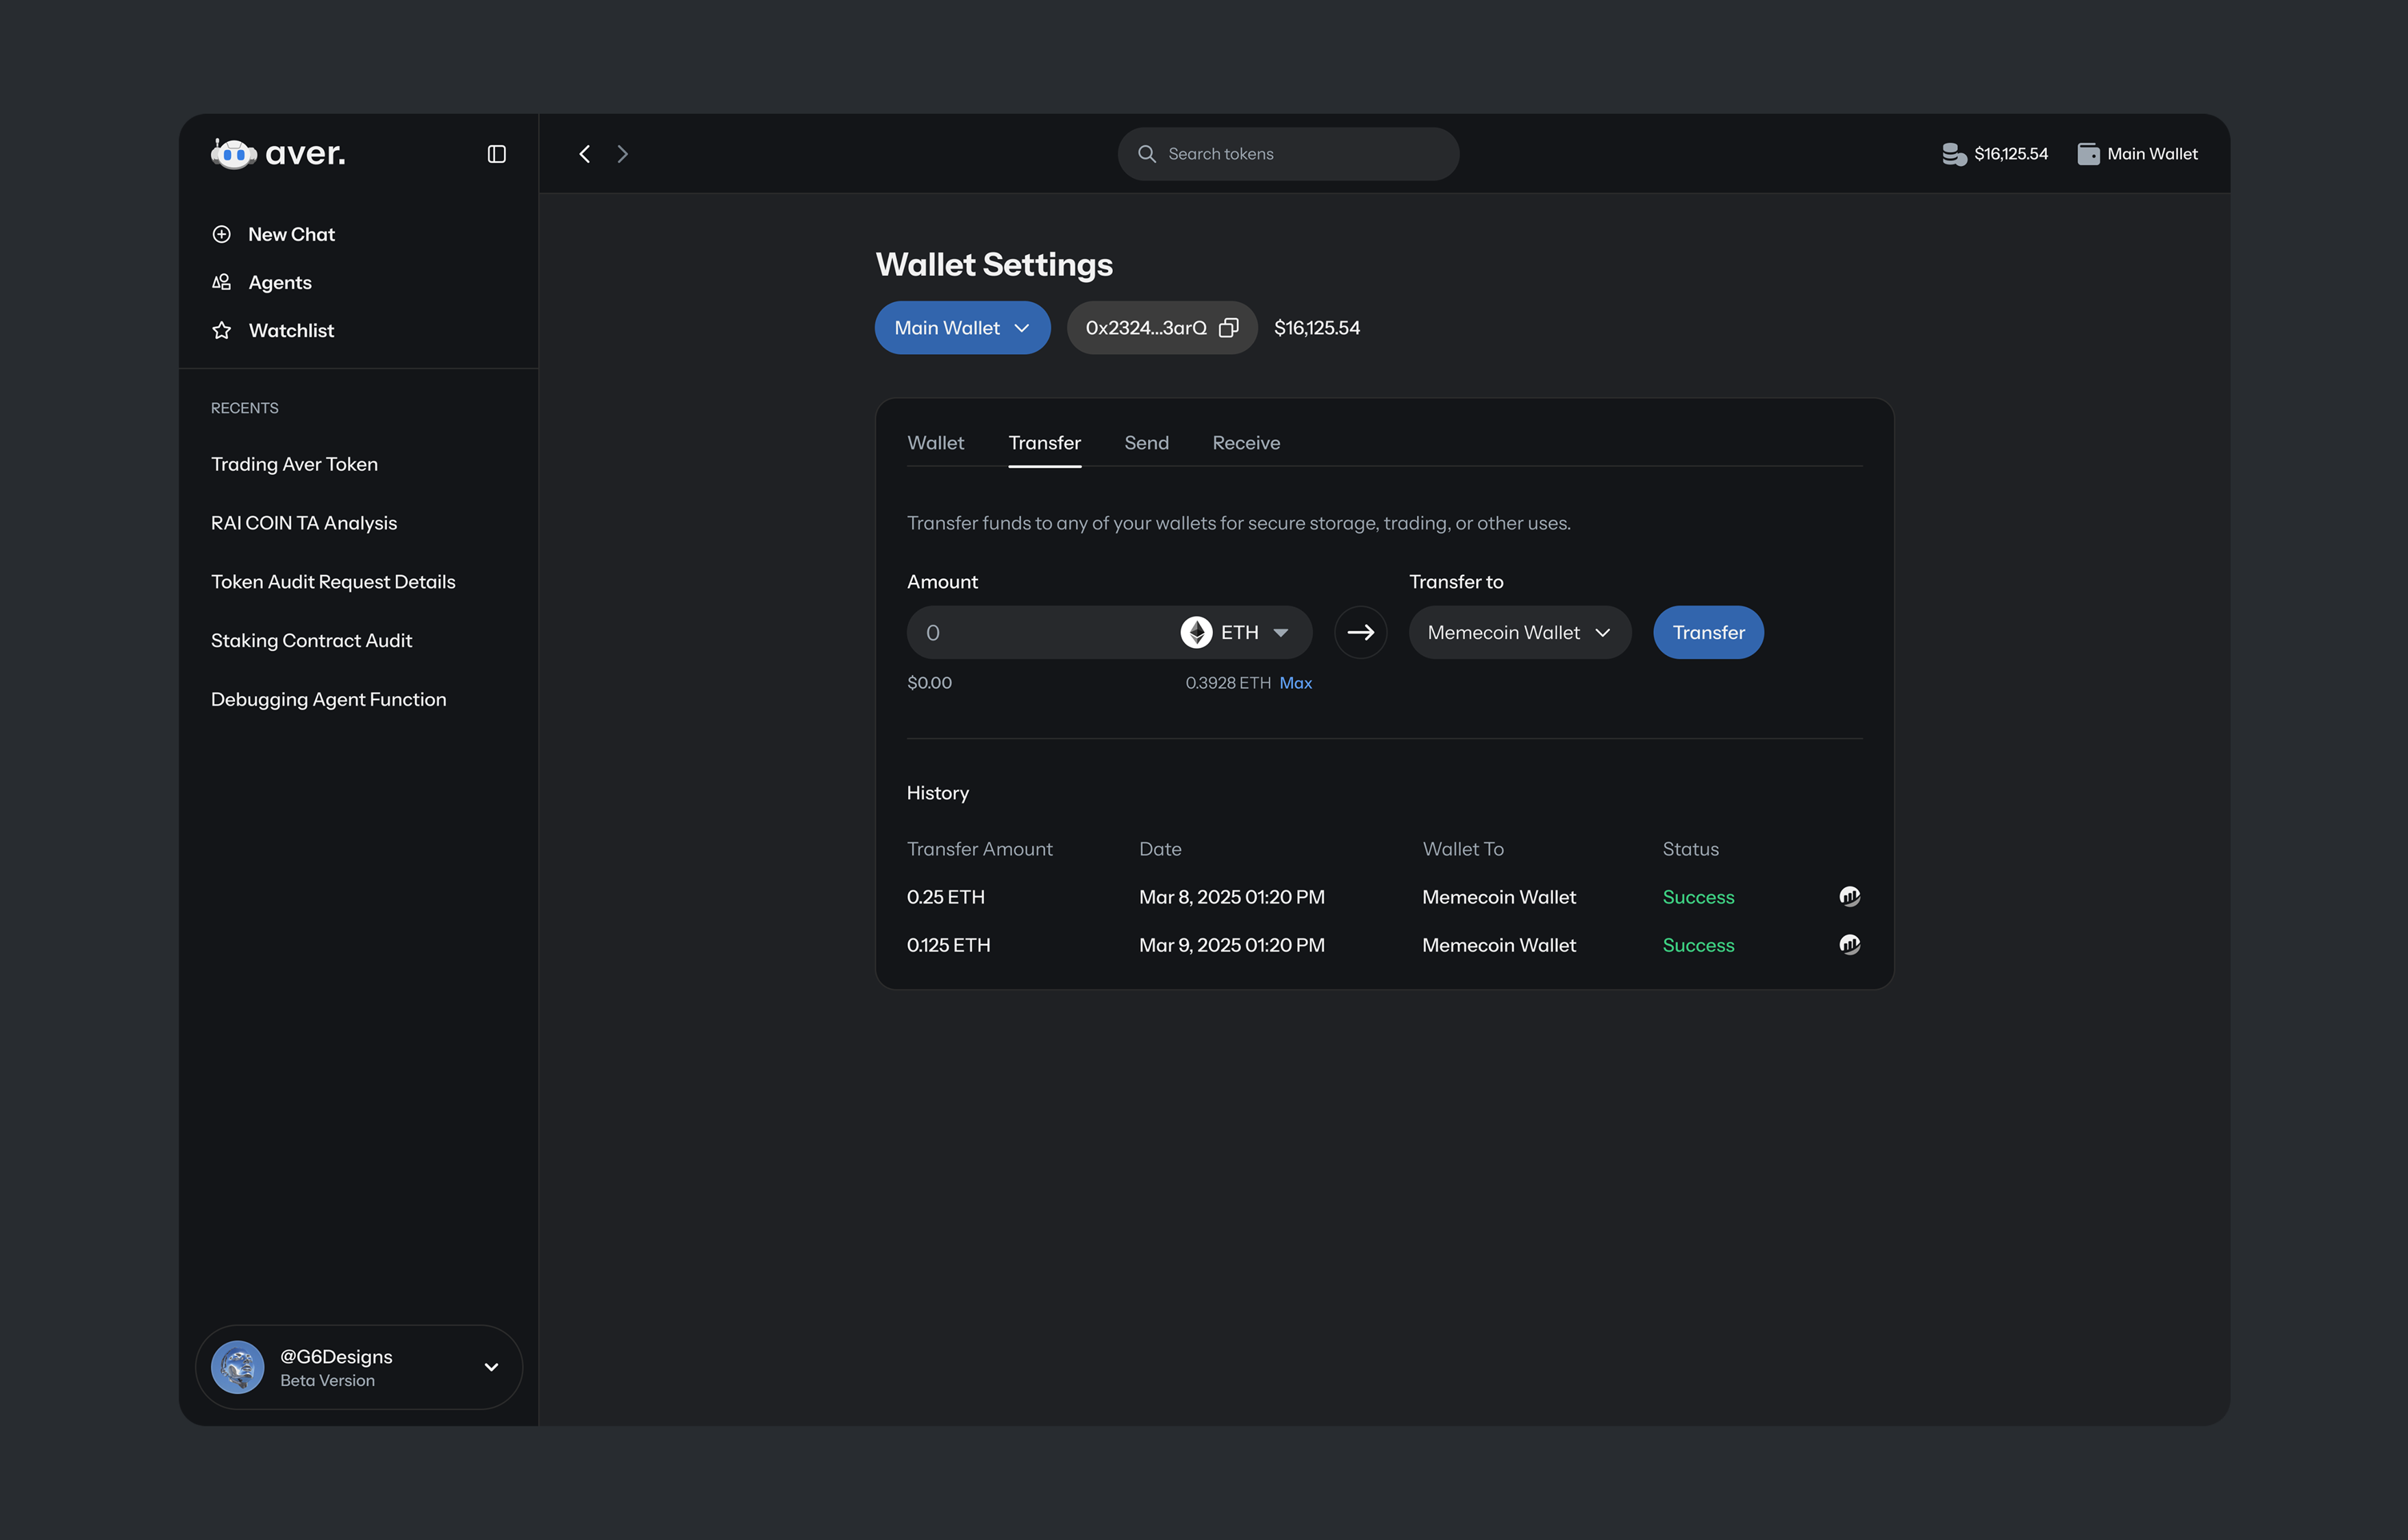The width and height of the screenshot is (2408, 1540).
Task: Click the Date column header
Action: coord(1160,849)
